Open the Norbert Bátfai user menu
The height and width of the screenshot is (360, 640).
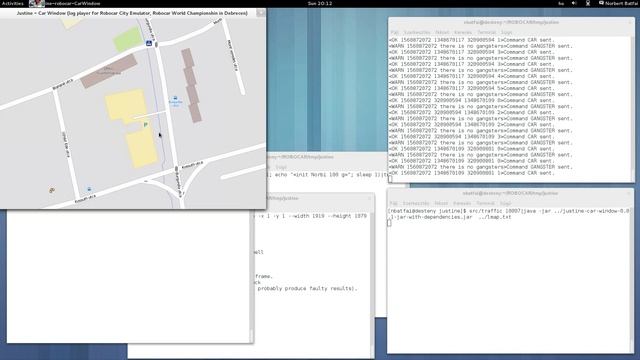point(618,3)
